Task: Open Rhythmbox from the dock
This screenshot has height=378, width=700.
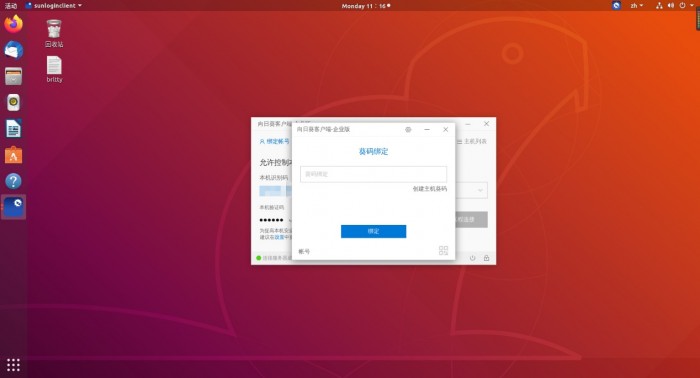Action: [13, 103]
